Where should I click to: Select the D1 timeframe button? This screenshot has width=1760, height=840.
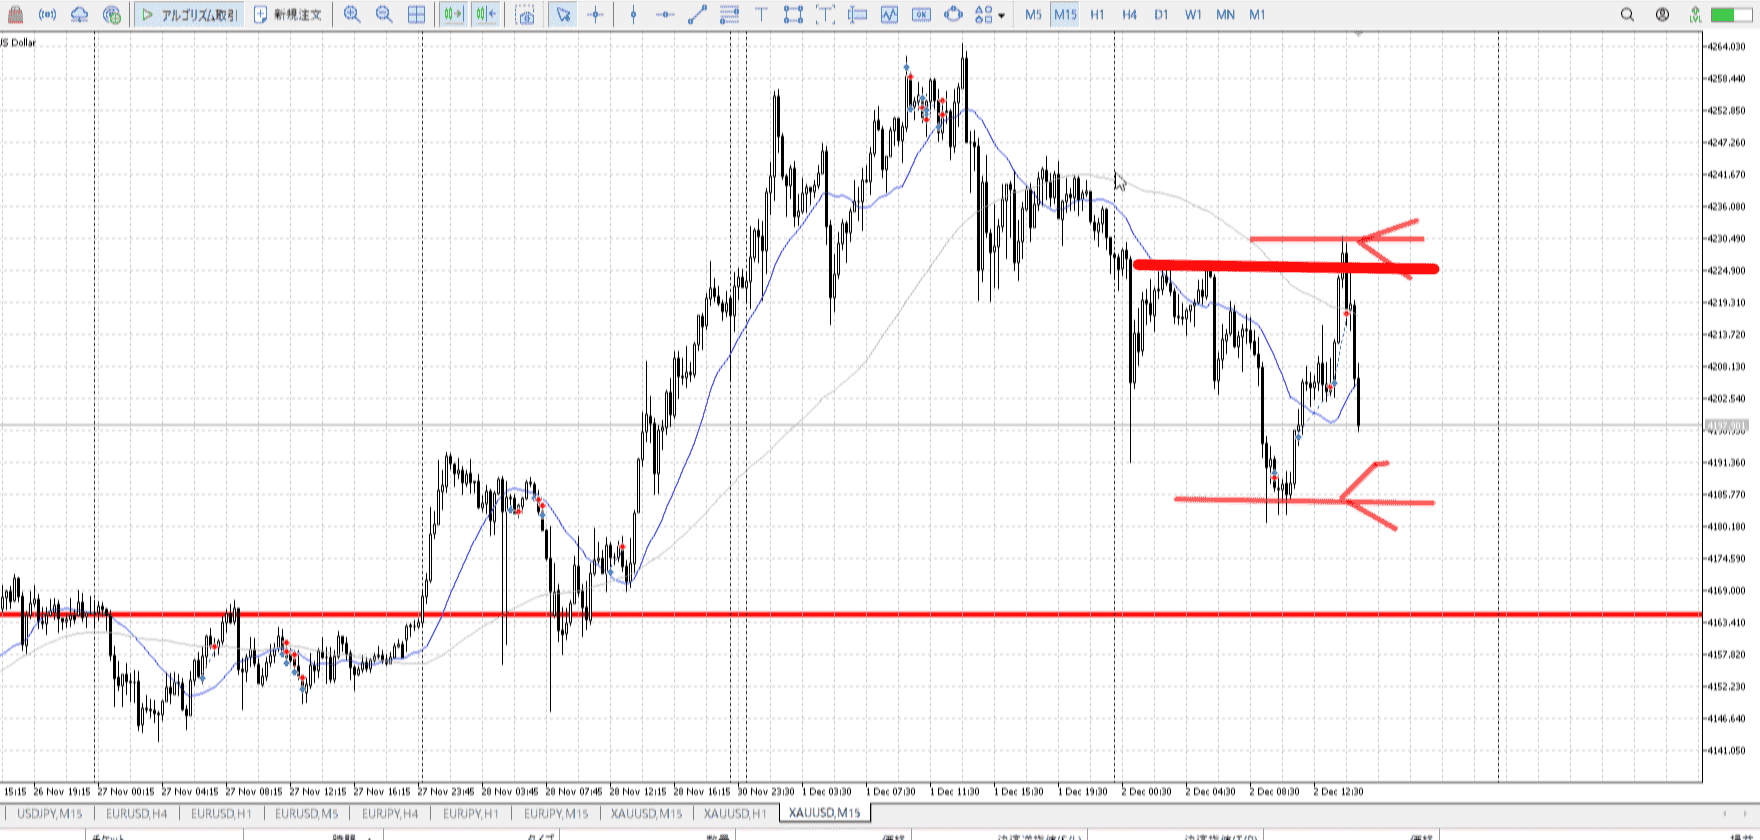click(x=1161, y=15)
